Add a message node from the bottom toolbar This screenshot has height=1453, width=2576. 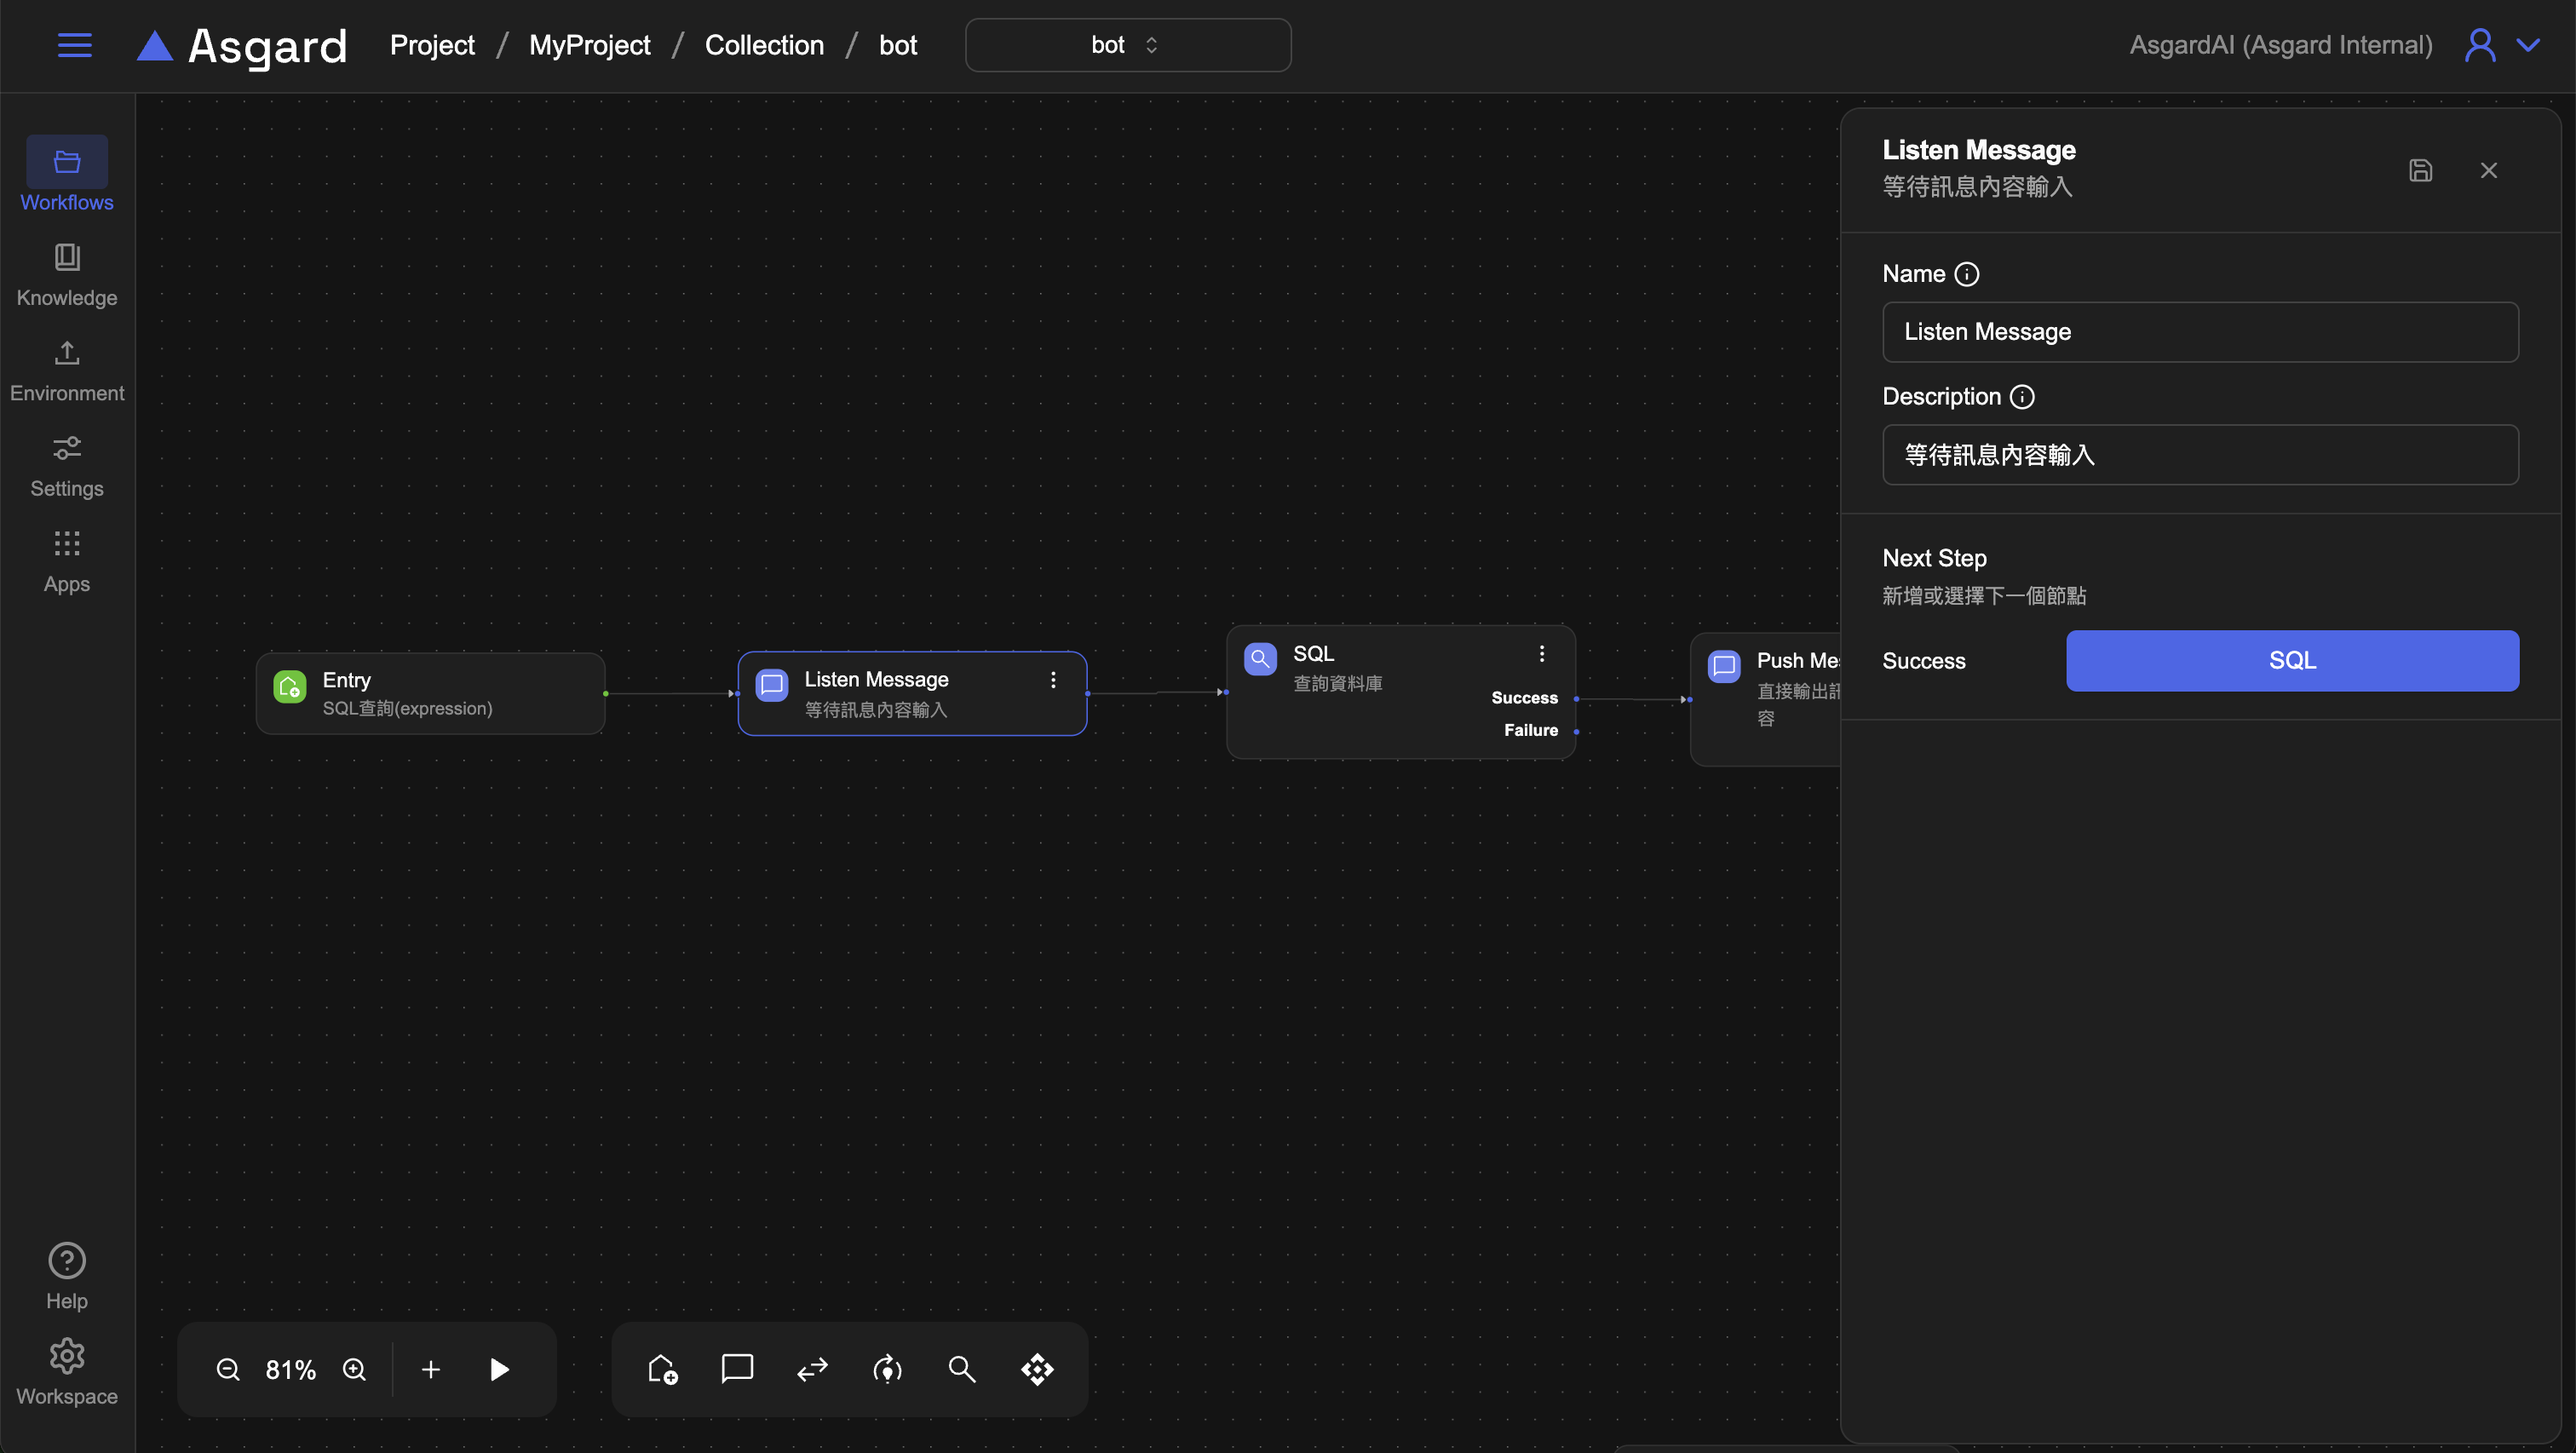[737, 1368]
